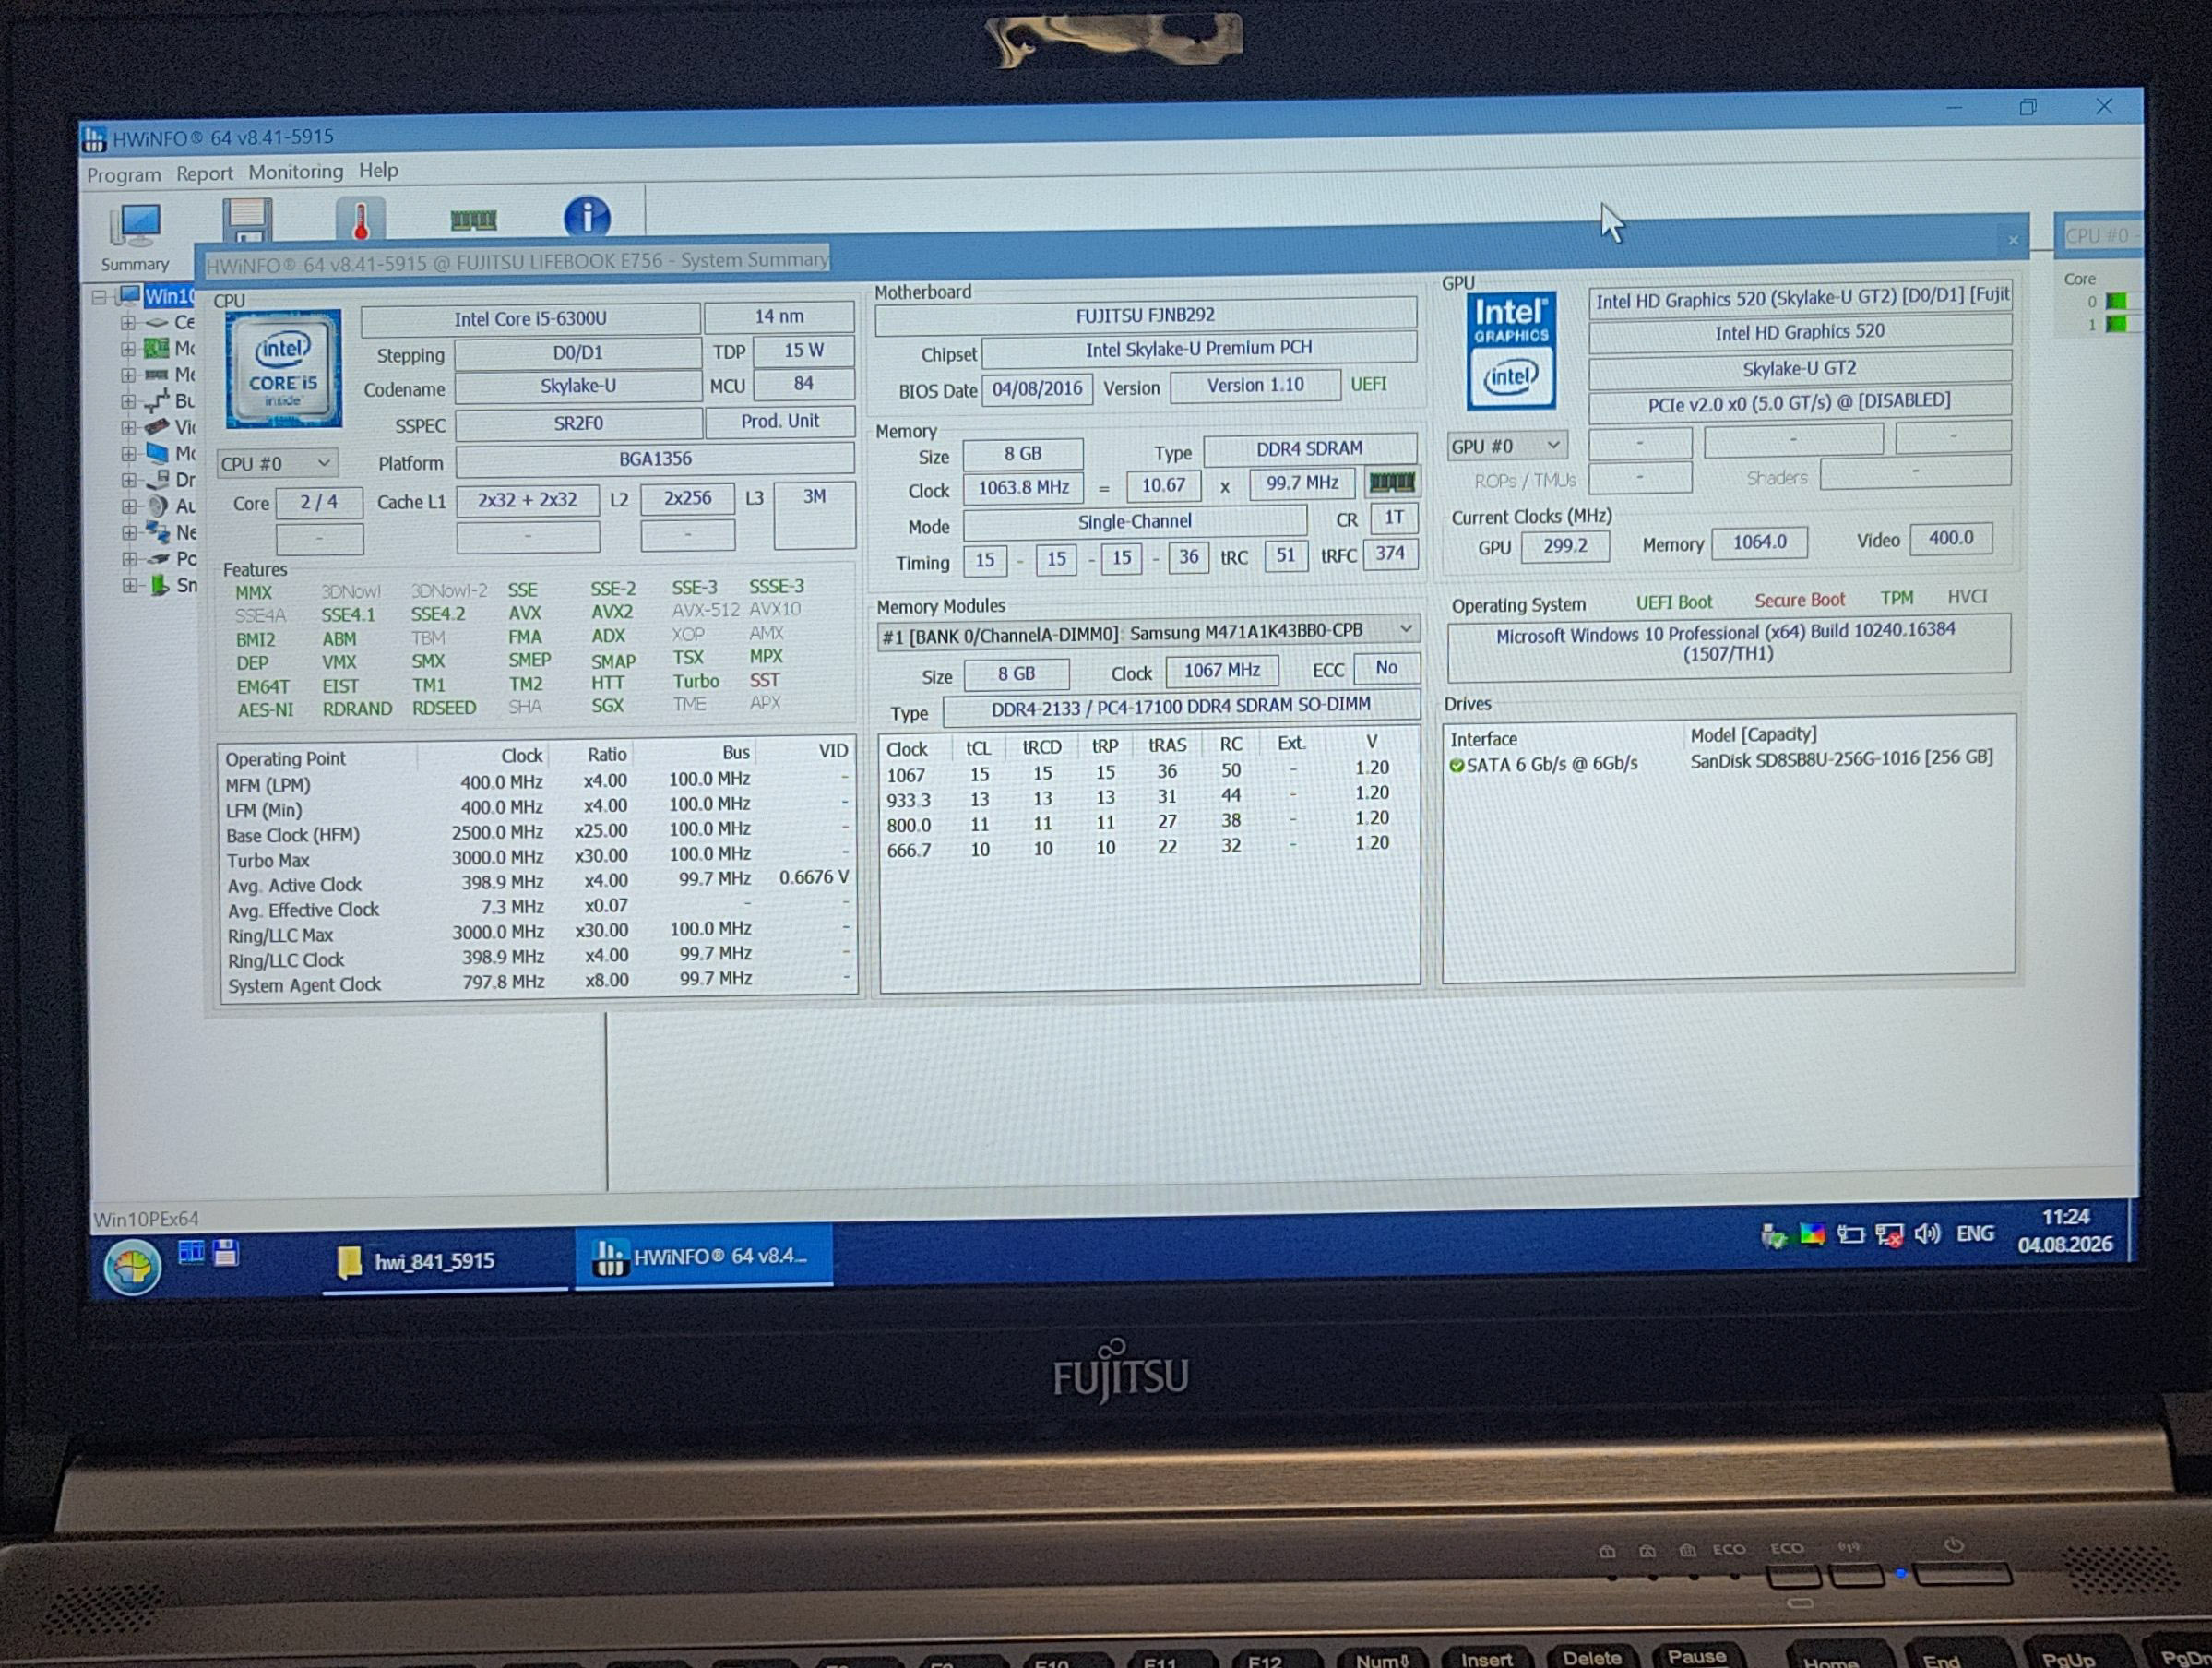Open the taskbar clock showing 11:24
The height and width of the screenshot is (1668, 2212).
(x=2065, y=1231)
